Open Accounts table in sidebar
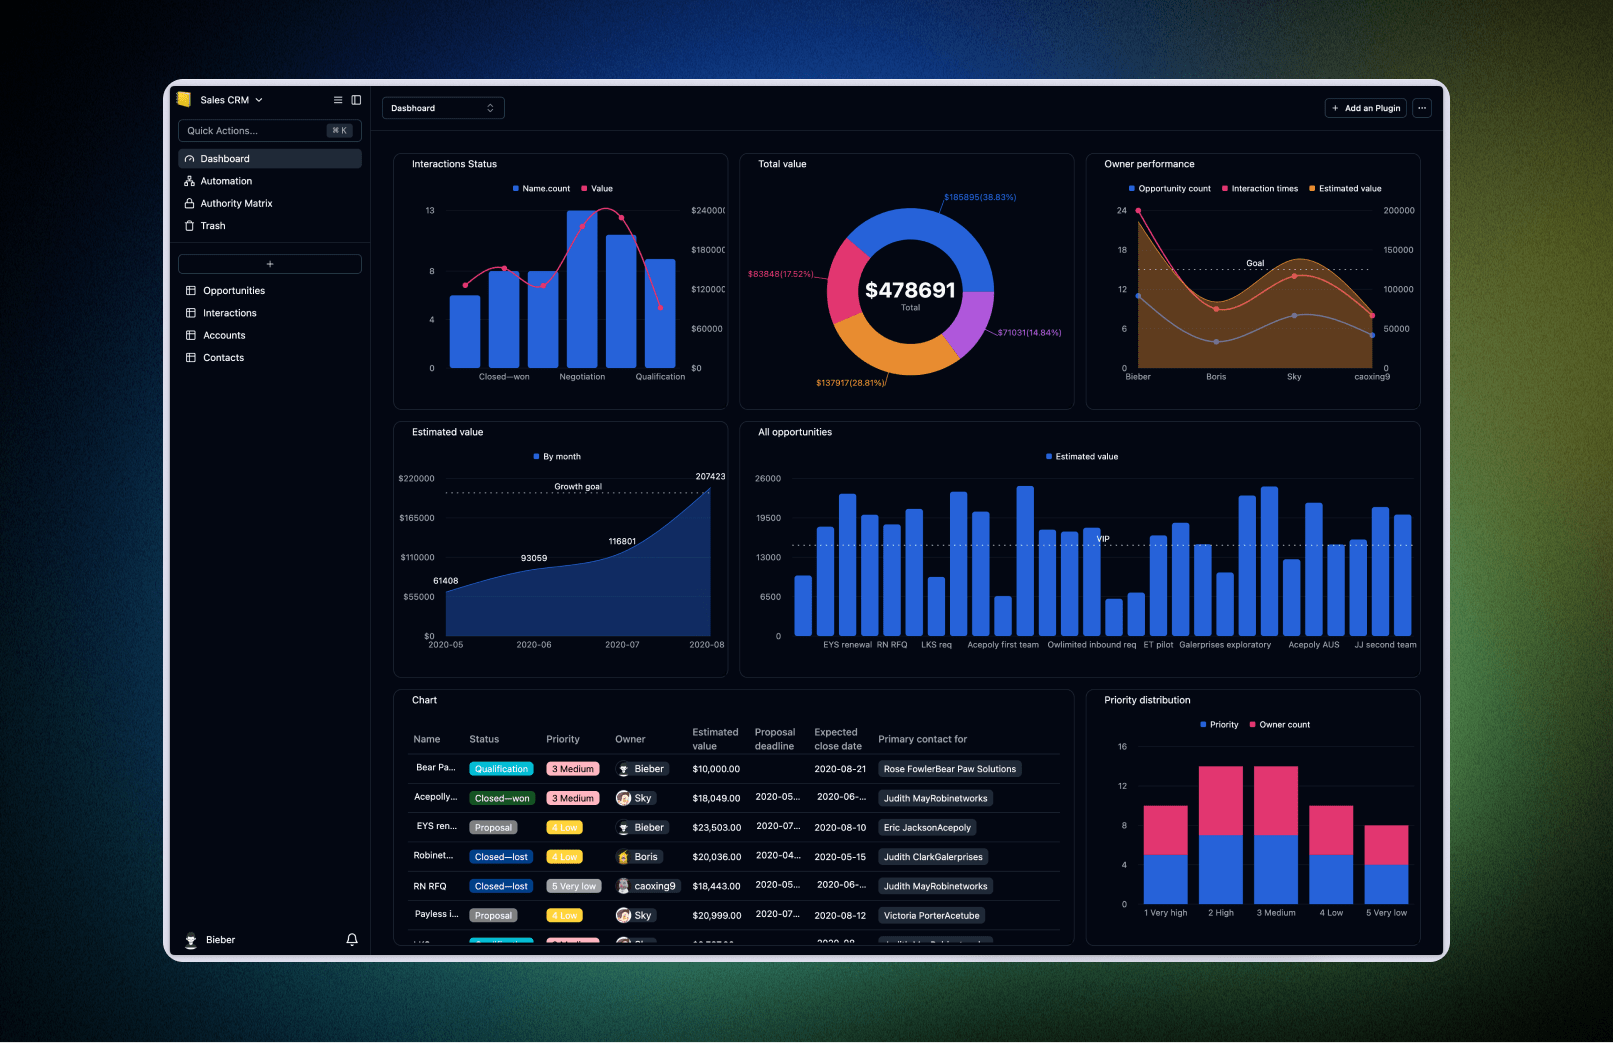The image size is (1613, 1043). 270,335
